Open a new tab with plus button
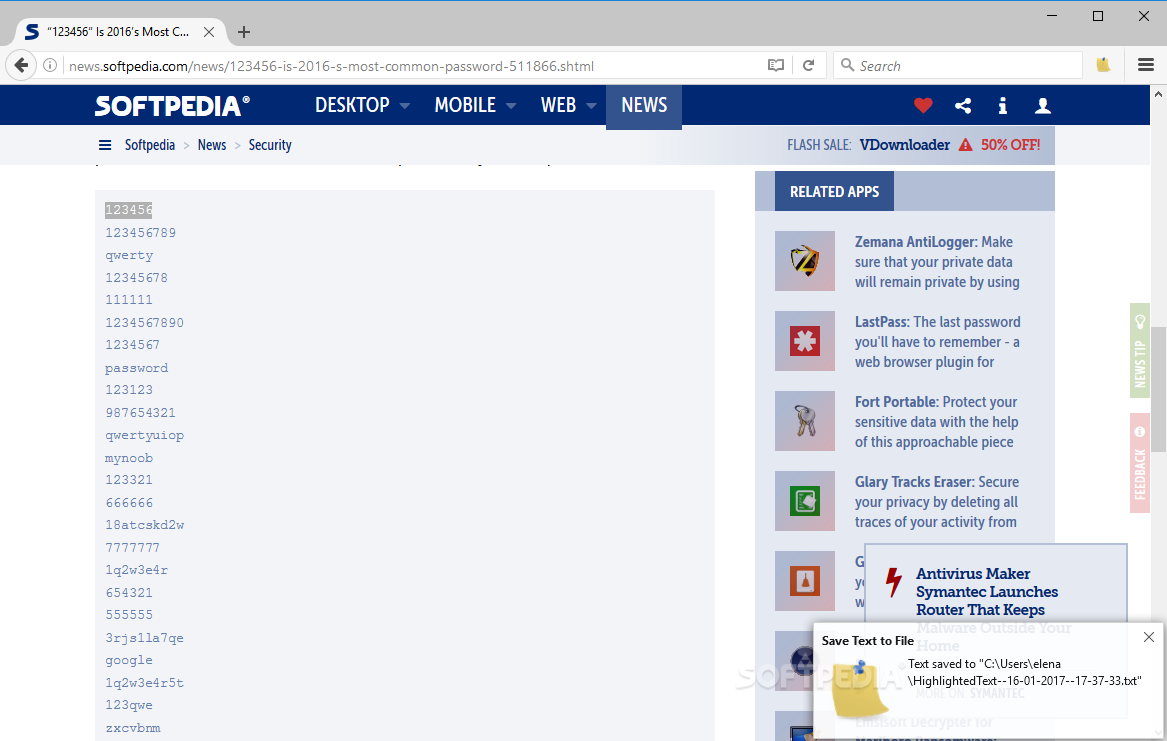 tap(243, 32)
